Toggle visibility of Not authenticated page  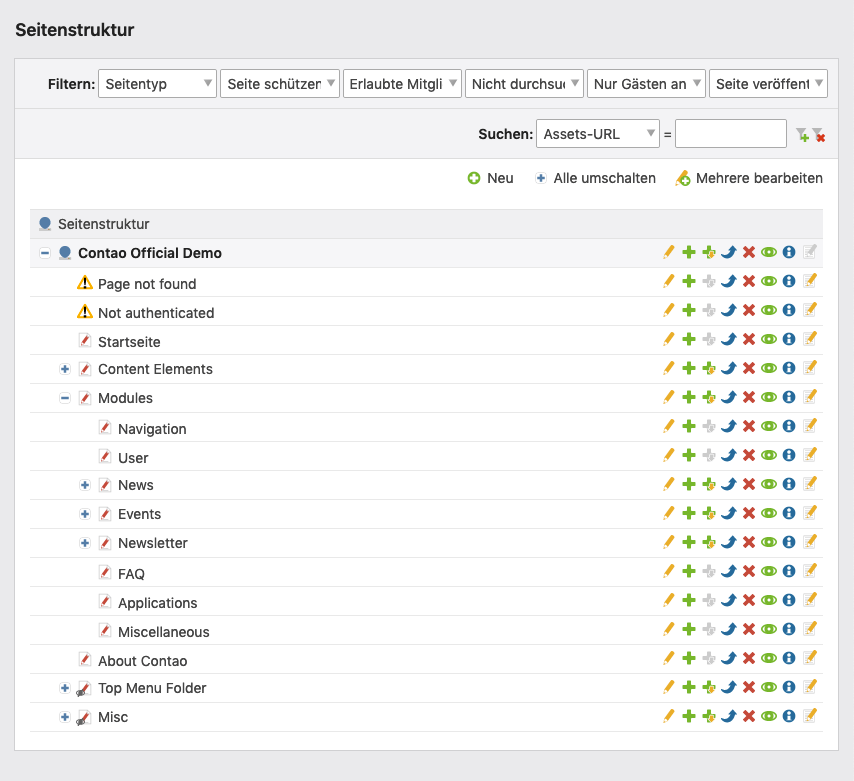tap(769, 310)
